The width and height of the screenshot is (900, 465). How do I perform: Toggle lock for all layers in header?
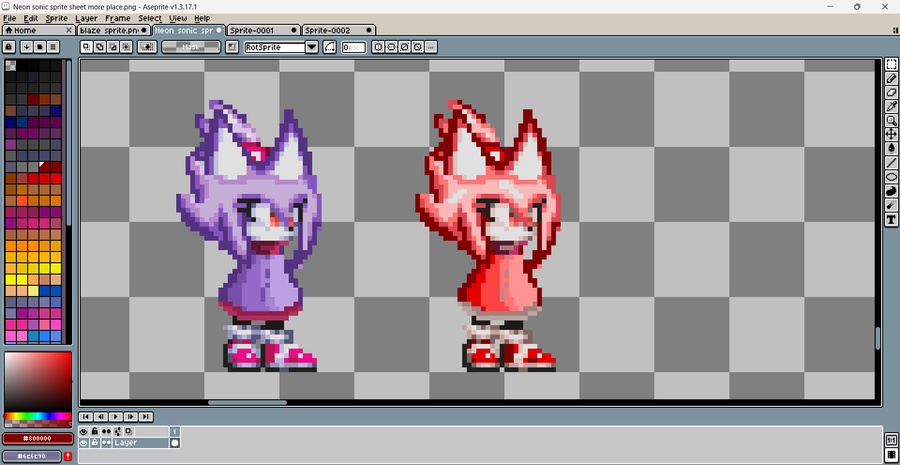click(95, 431)
